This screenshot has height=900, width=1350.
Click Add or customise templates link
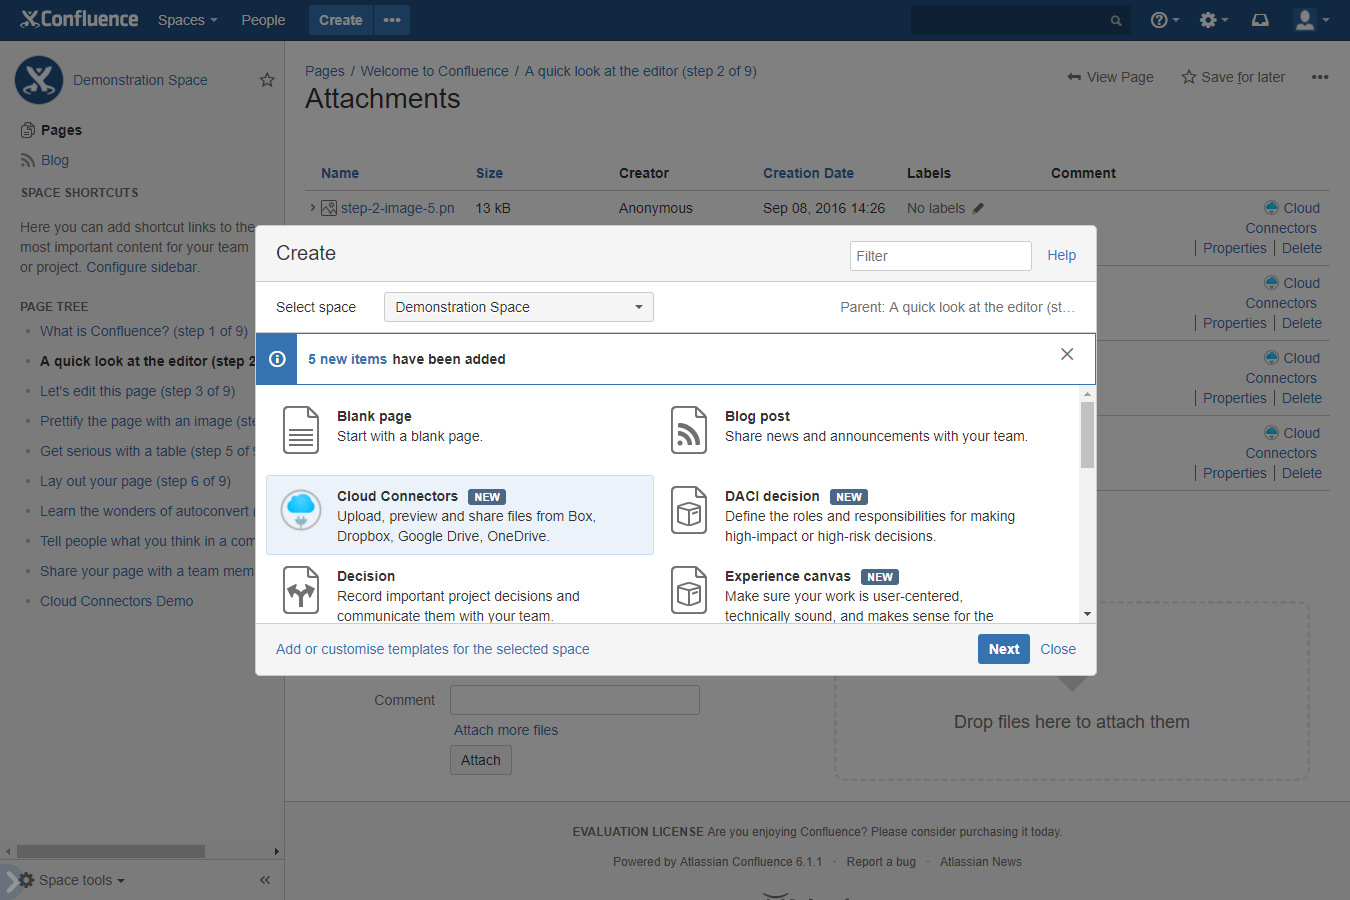pos(433,649)
